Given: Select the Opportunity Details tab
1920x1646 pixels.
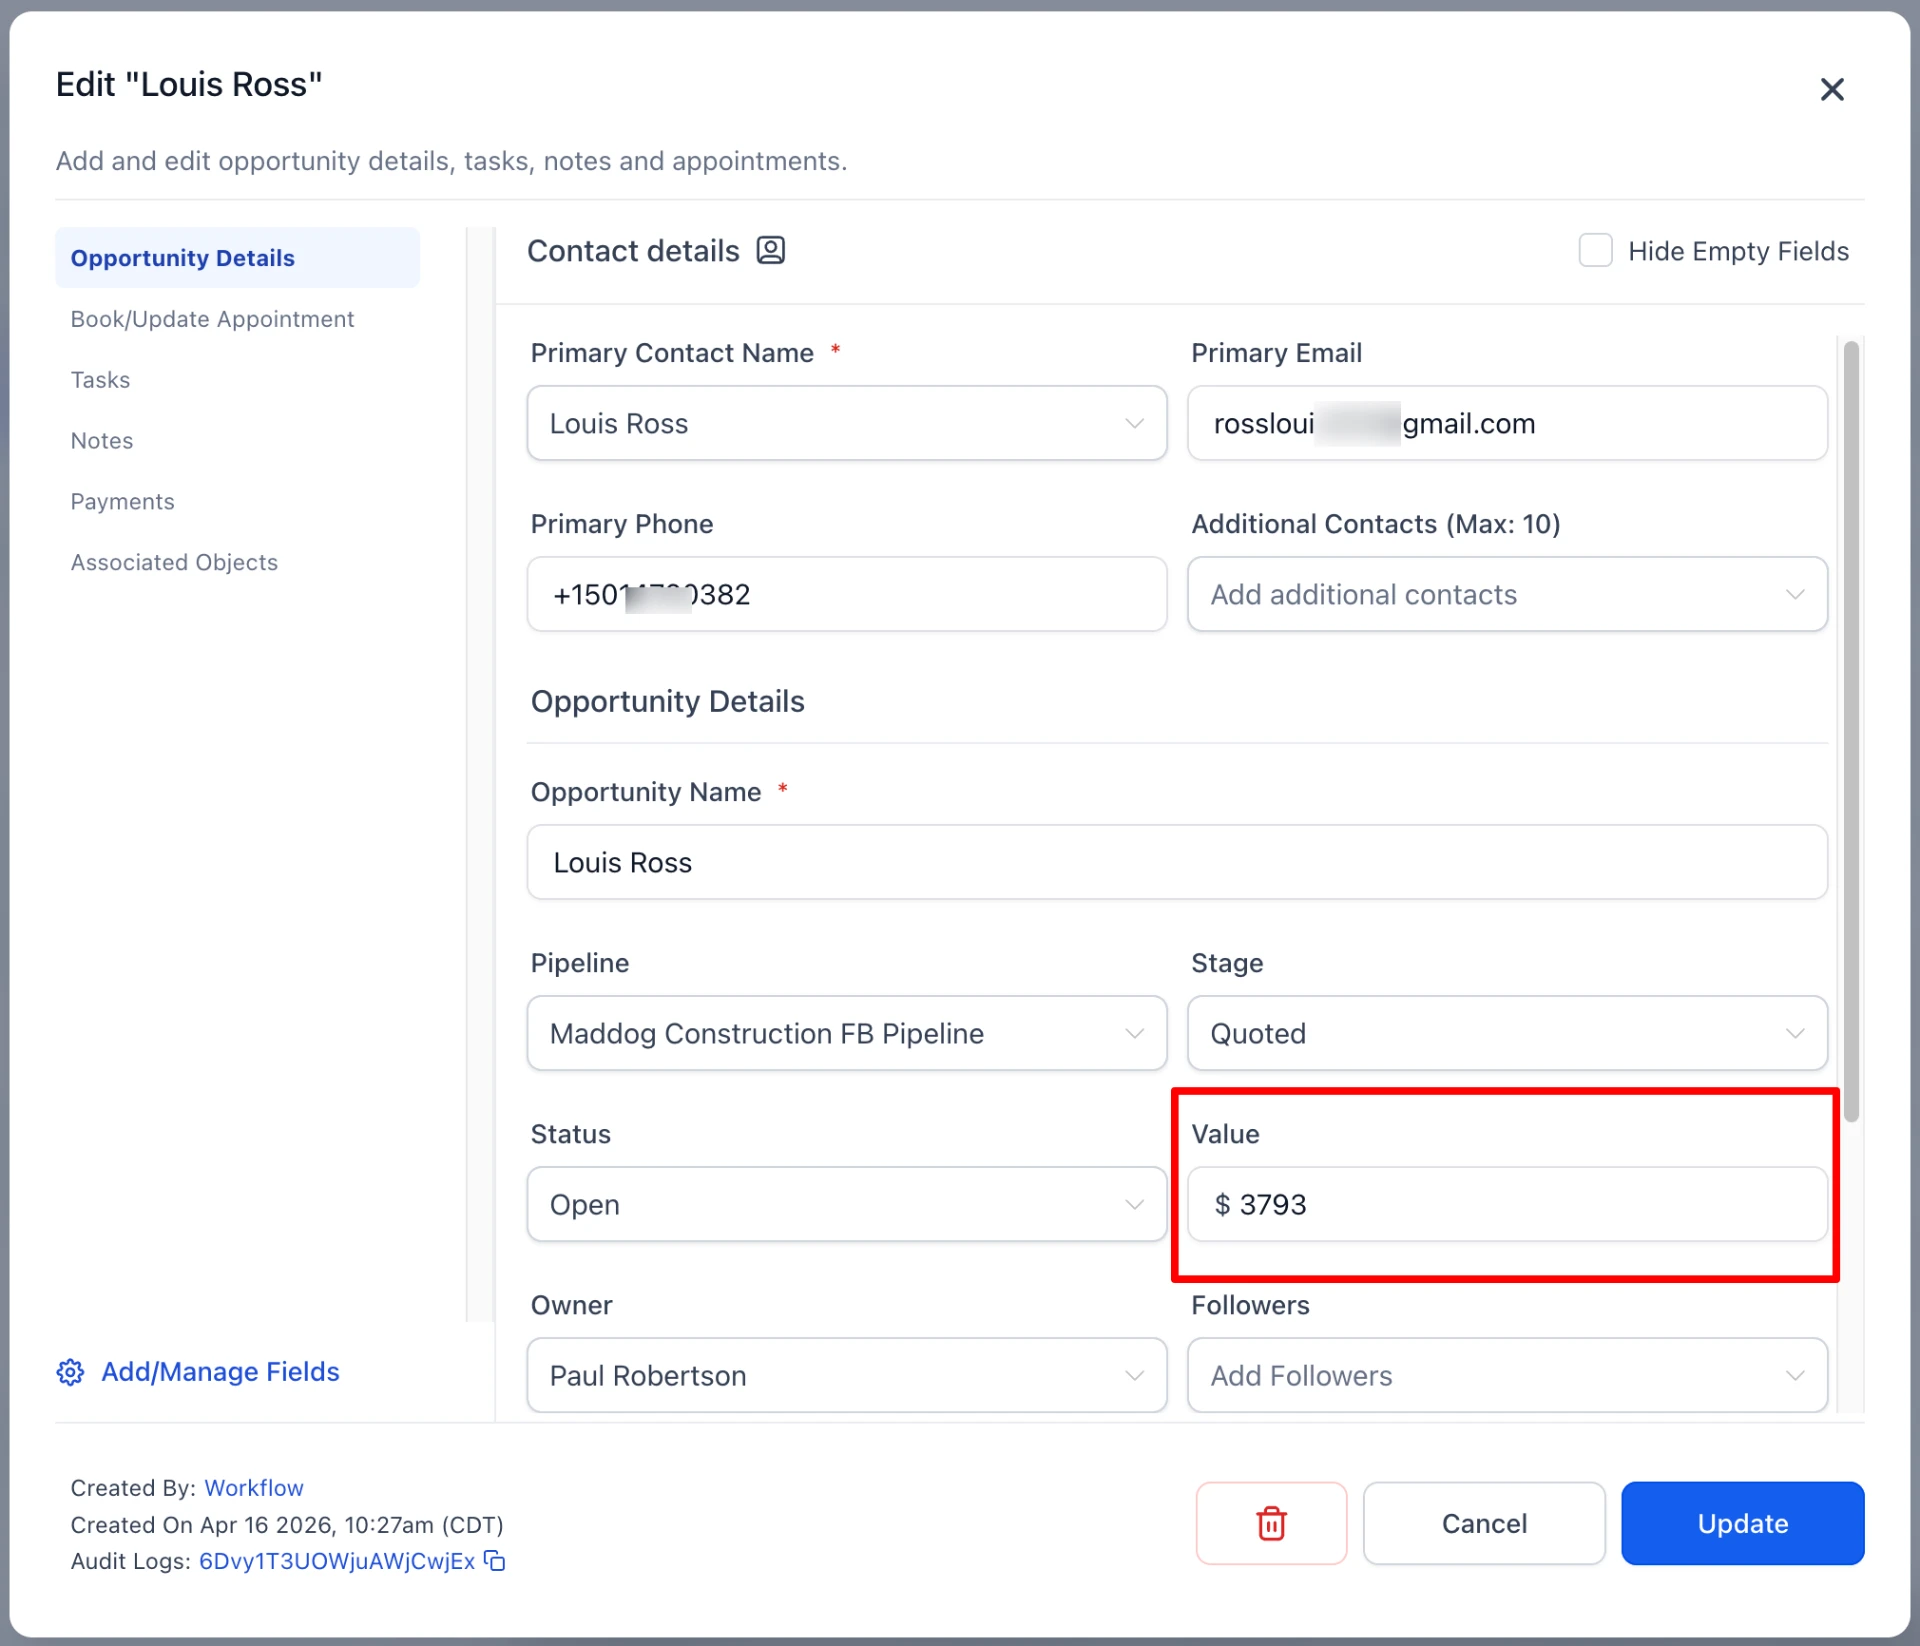Looking at the screenshot, I should [237, 258].
